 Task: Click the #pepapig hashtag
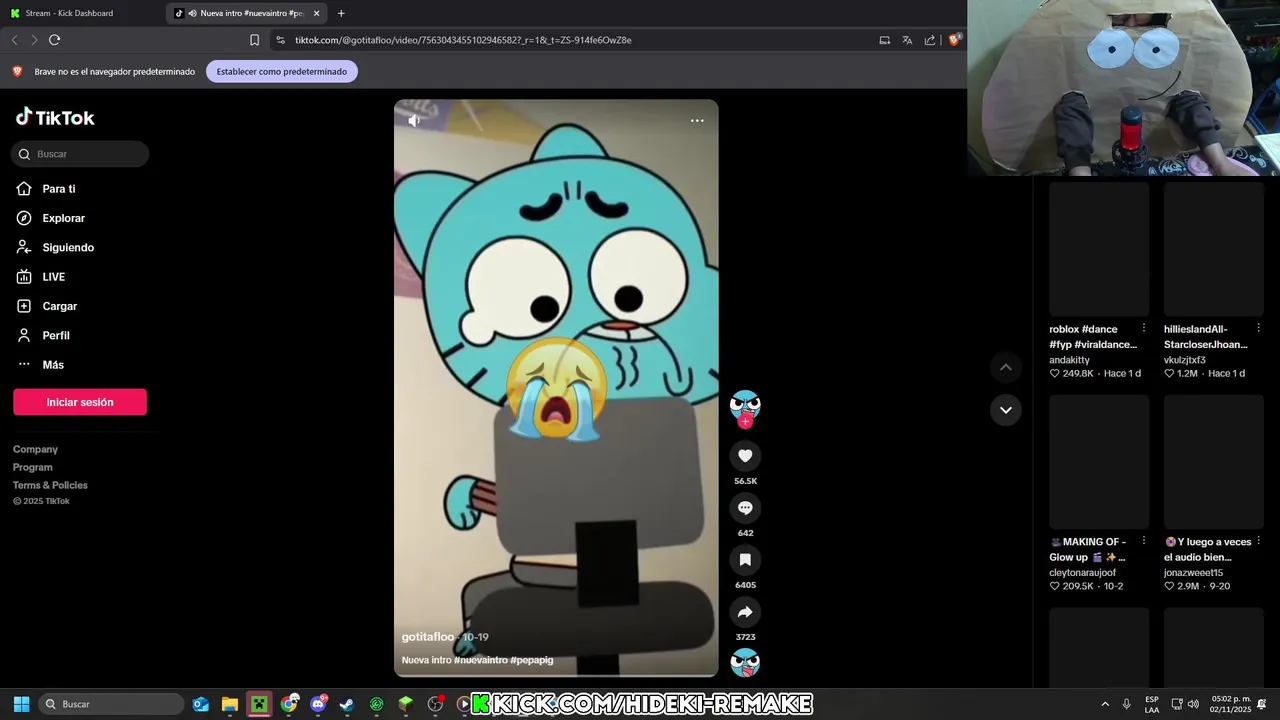point(531,660)
